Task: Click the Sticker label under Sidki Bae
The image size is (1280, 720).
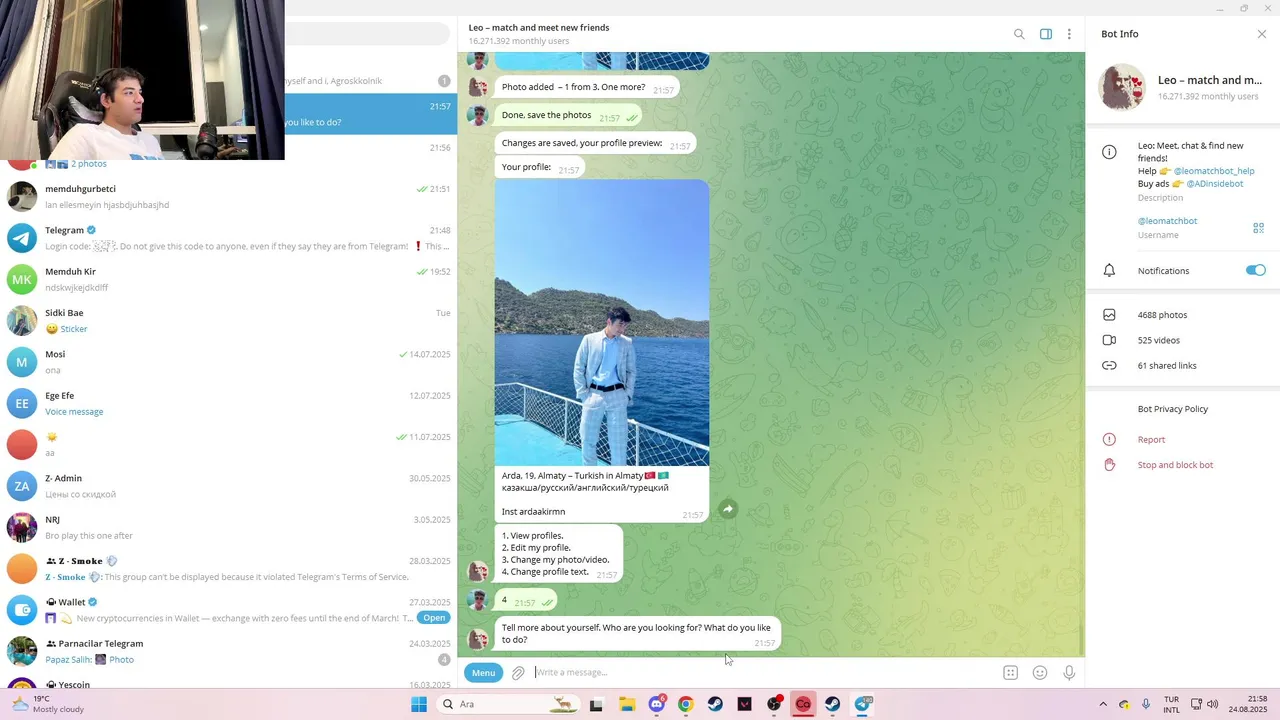Action: click(74, 329)
